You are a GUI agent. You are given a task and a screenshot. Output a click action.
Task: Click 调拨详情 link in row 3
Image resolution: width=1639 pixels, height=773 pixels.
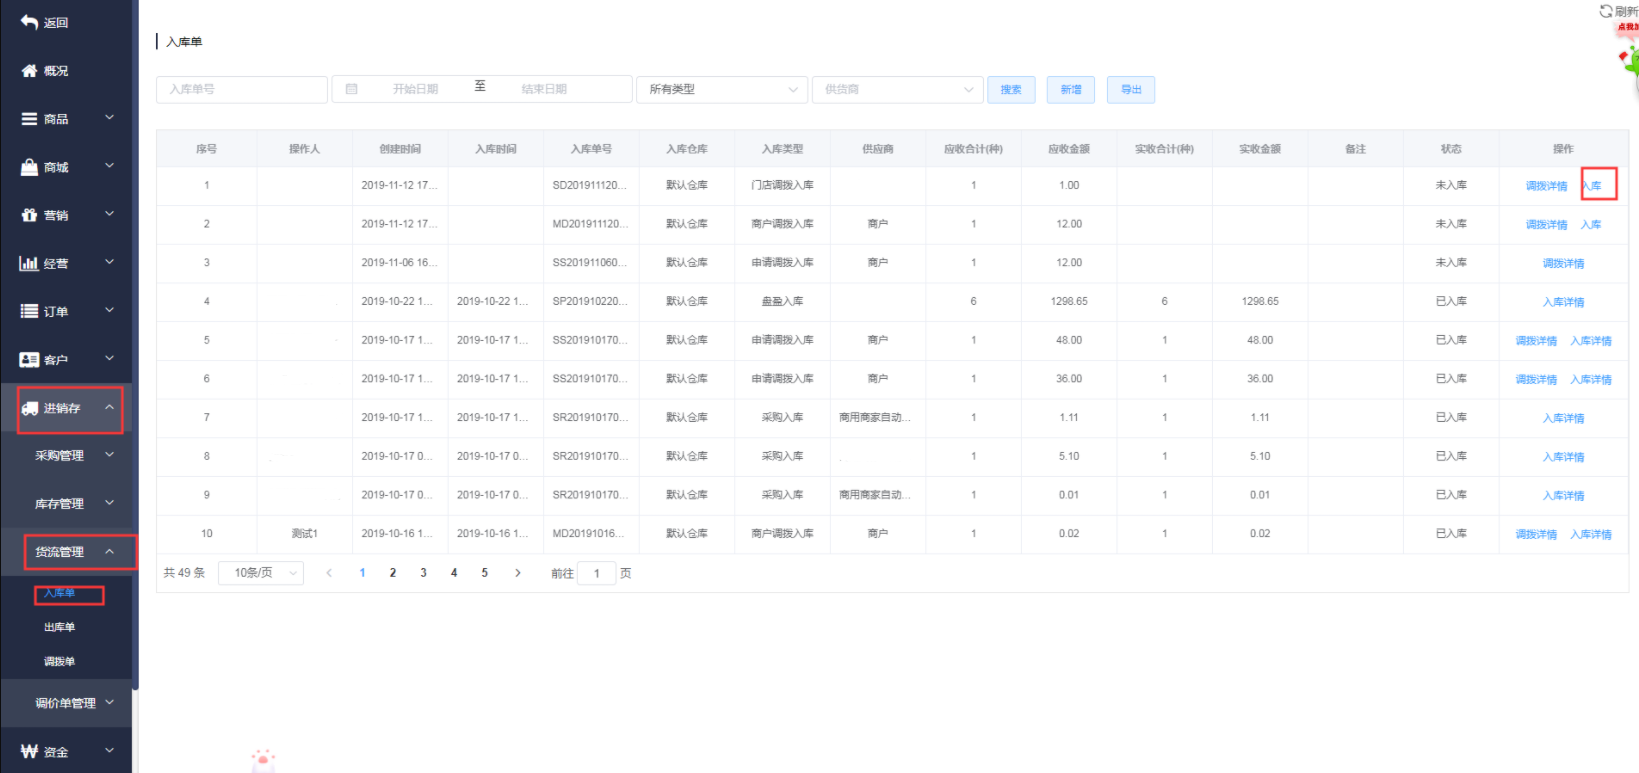tap(1563, 264)
